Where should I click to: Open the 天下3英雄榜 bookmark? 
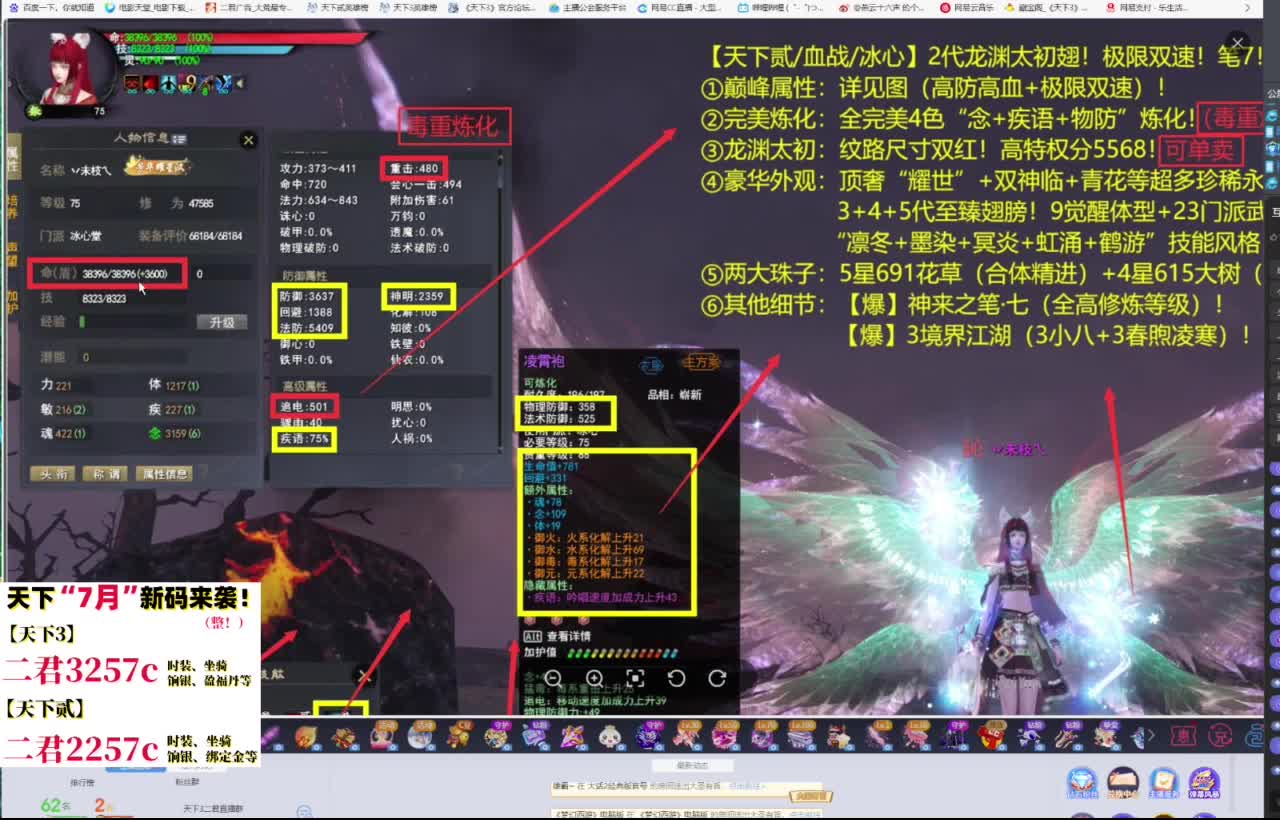pyautogui.click(x=408, y=8)
